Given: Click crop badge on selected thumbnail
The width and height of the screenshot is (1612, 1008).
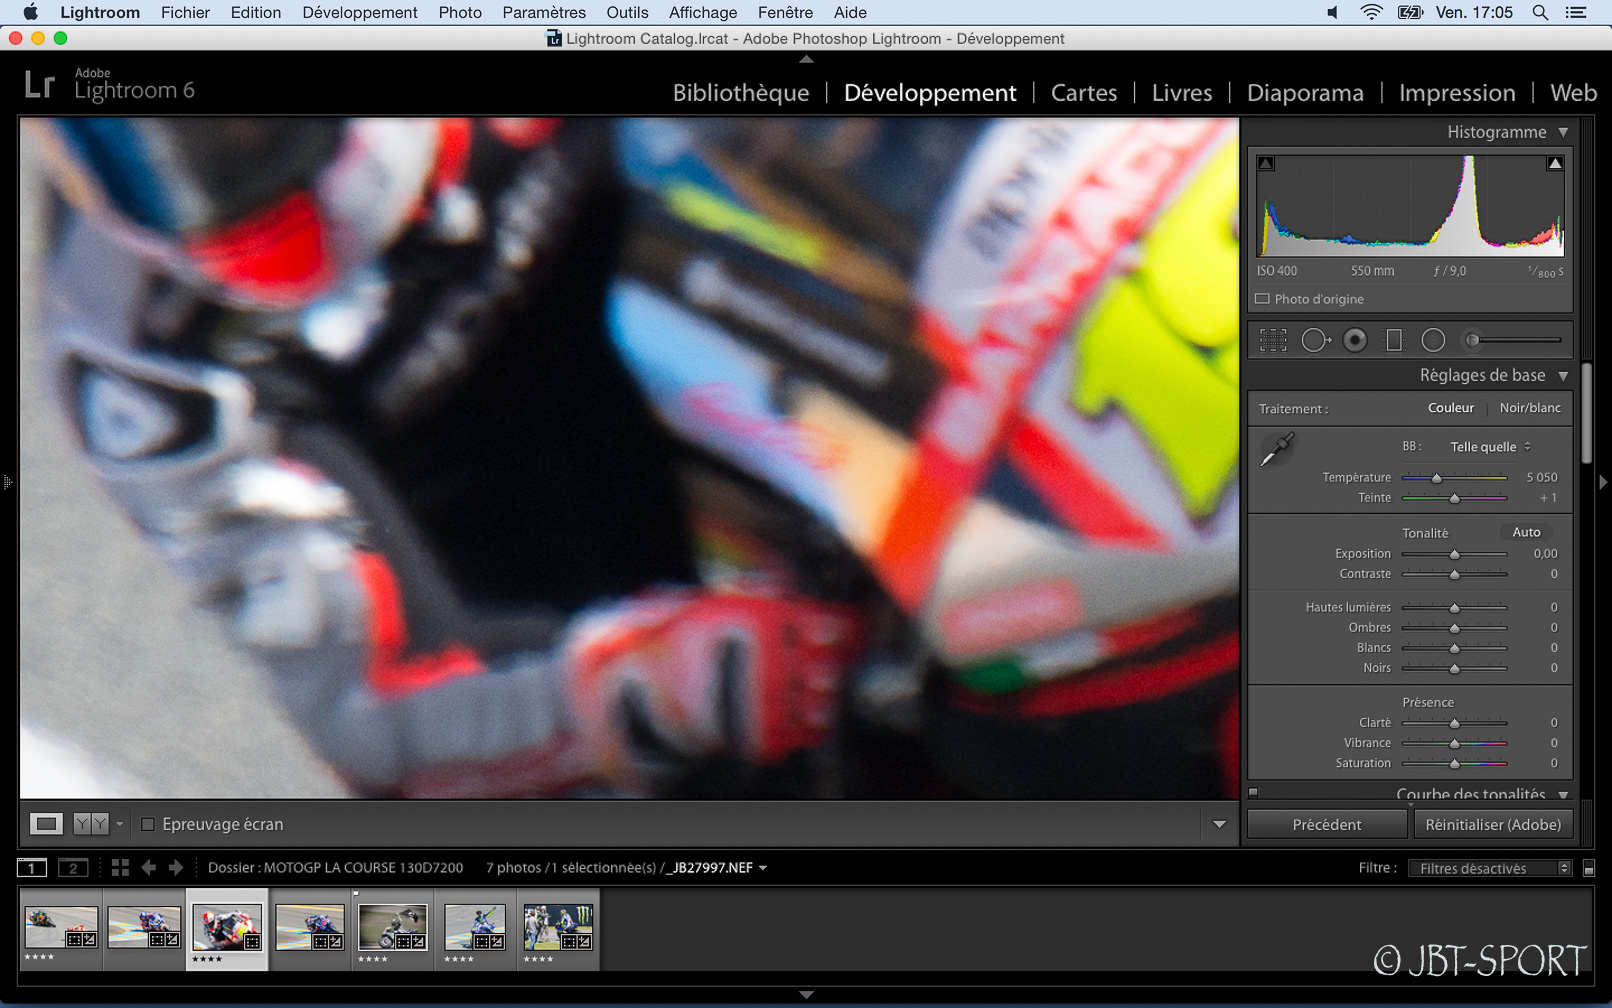Looking at the screenshot, I should pyautogui.click(x=252, y=941).
